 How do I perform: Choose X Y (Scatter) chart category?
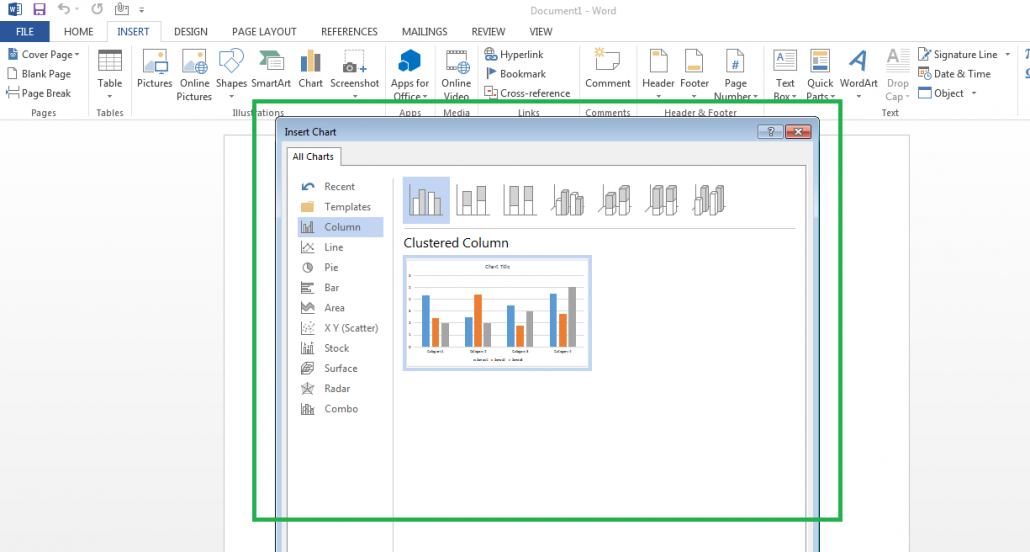pyautogui.click(x=350, y=328)
